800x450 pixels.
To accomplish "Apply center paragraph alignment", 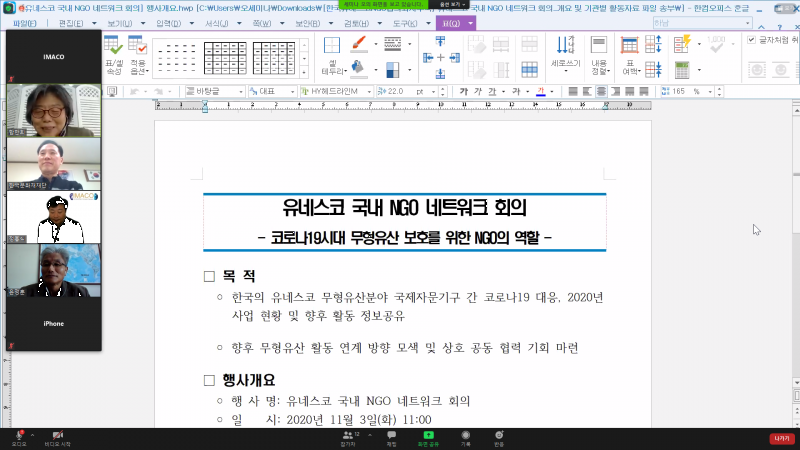I will (x=602, y=91).
